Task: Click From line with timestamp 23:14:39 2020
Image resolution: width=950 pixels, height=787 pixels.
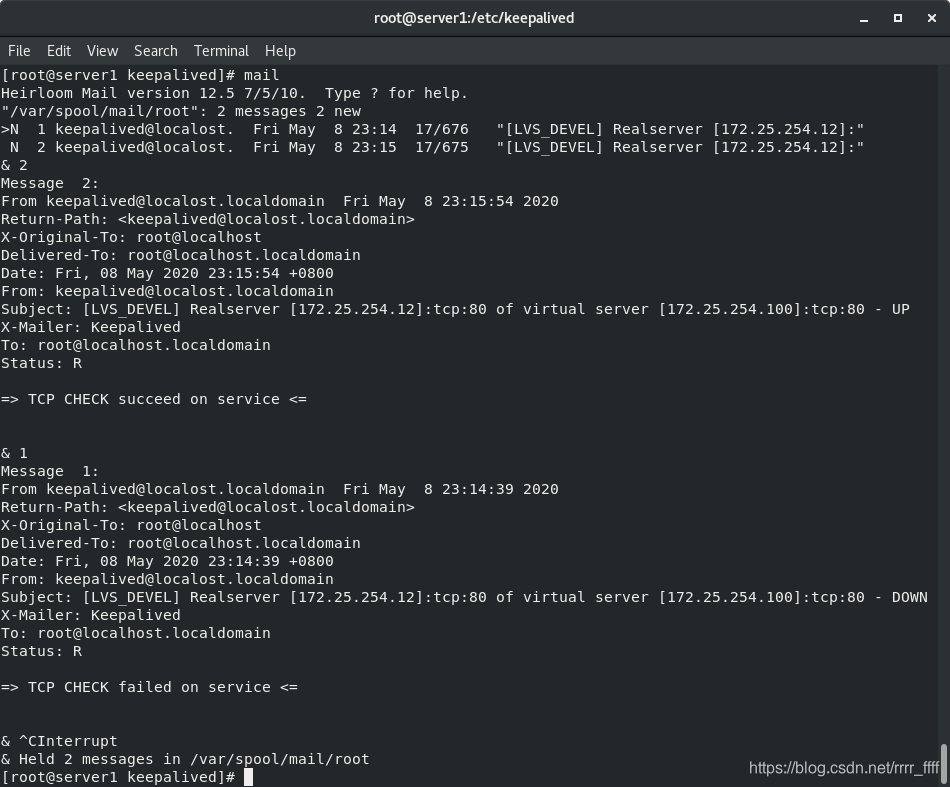Action: tap(279, 490)
